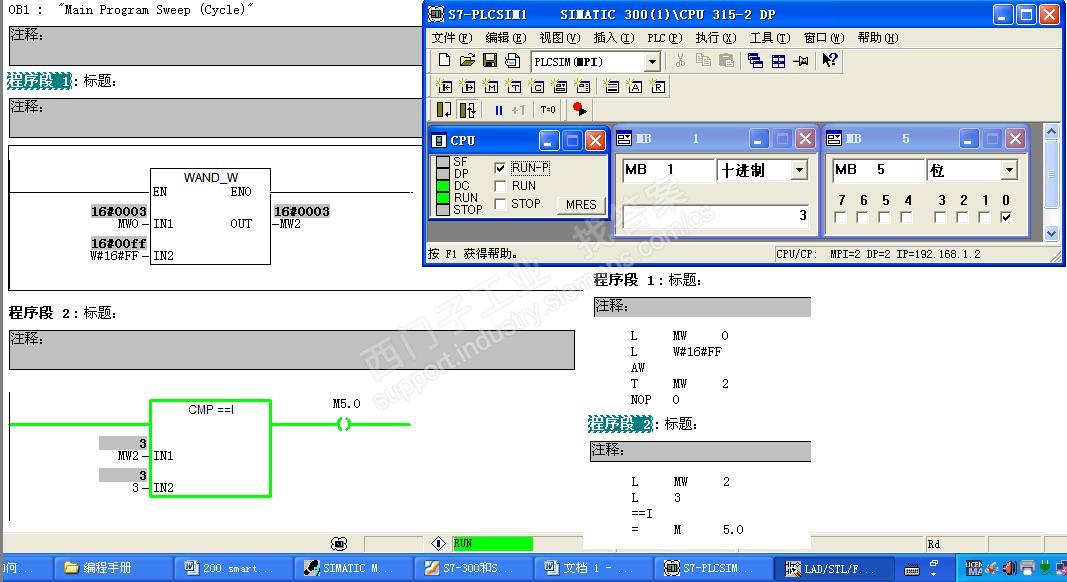Image resolution: width=1067 pixels, height=582 pixels.
Task: Save the PLC with the floppy disk icon
Action: click(x=489, y=61)
